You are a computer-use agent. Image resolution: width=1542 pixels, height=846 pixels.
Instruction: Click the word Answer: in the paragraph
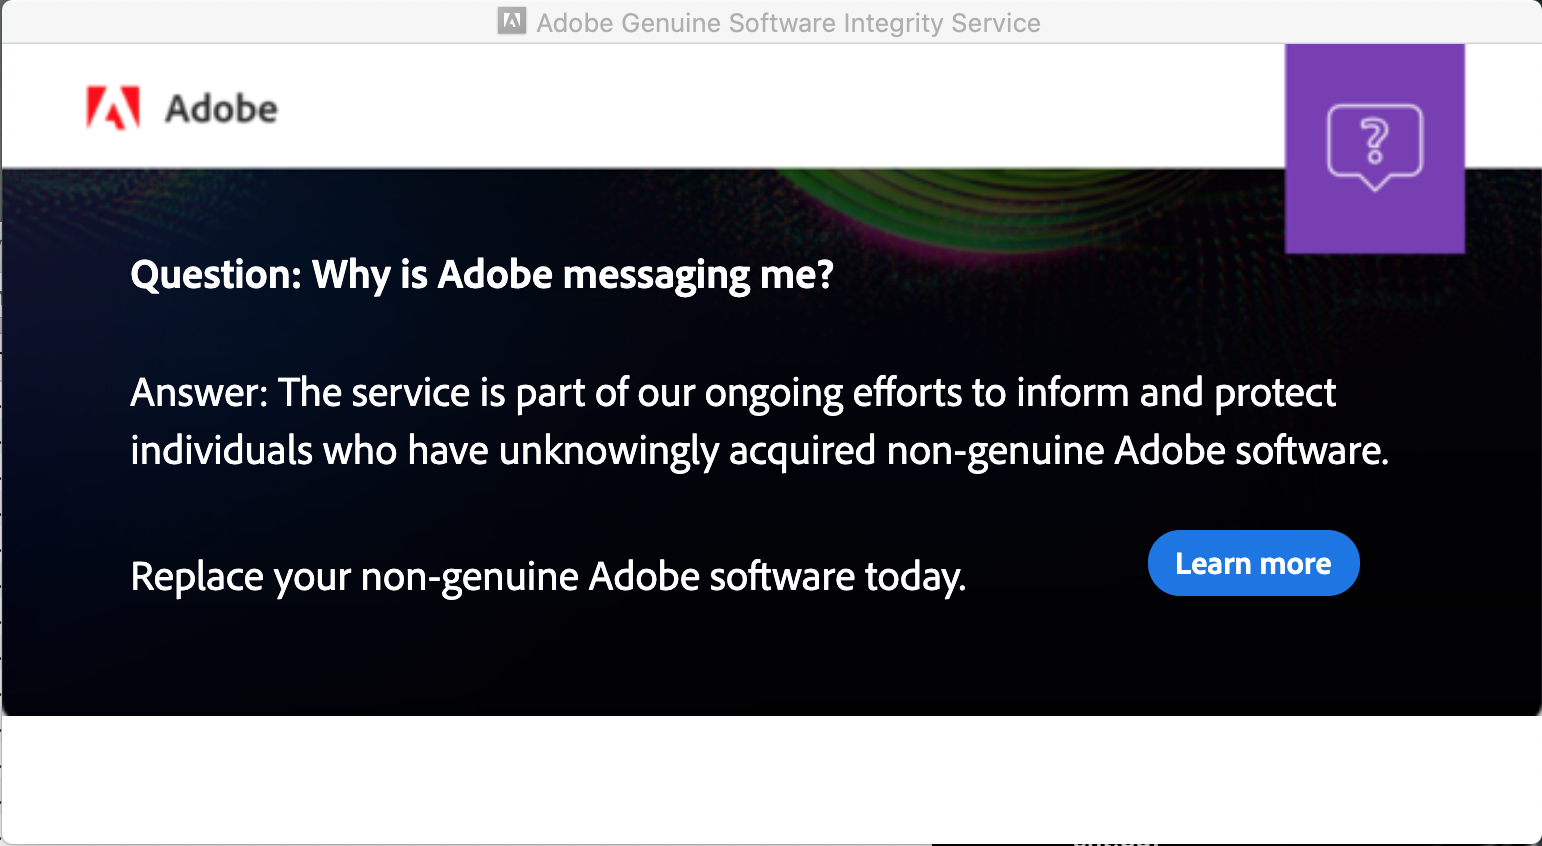click(x=199, y=392)
